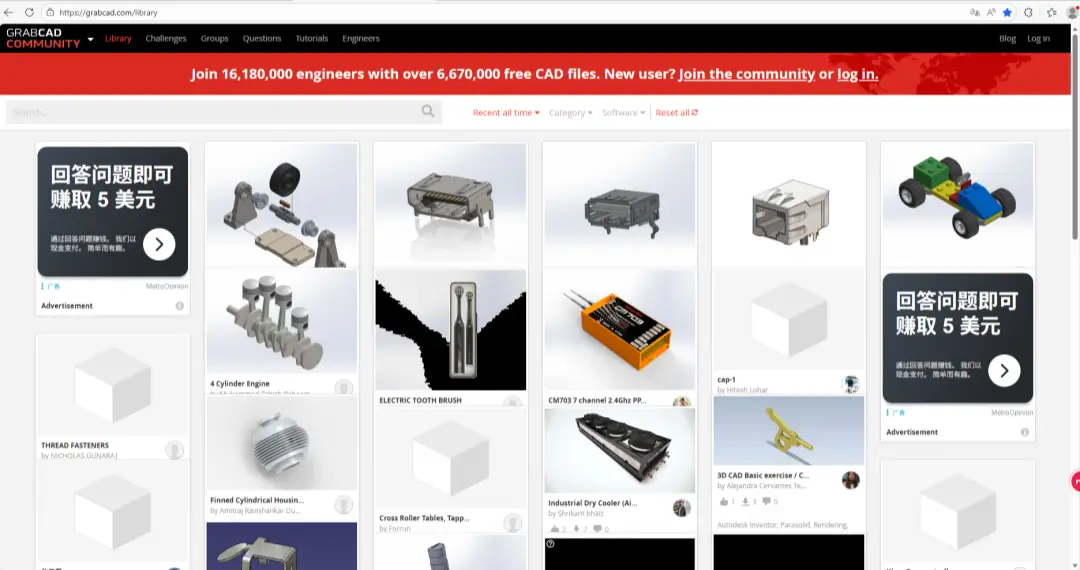Screen dimensions: 1080x570
Task: Open the 4 Cylinder Engine model thumbnail
Action: (x=281, y=322)
